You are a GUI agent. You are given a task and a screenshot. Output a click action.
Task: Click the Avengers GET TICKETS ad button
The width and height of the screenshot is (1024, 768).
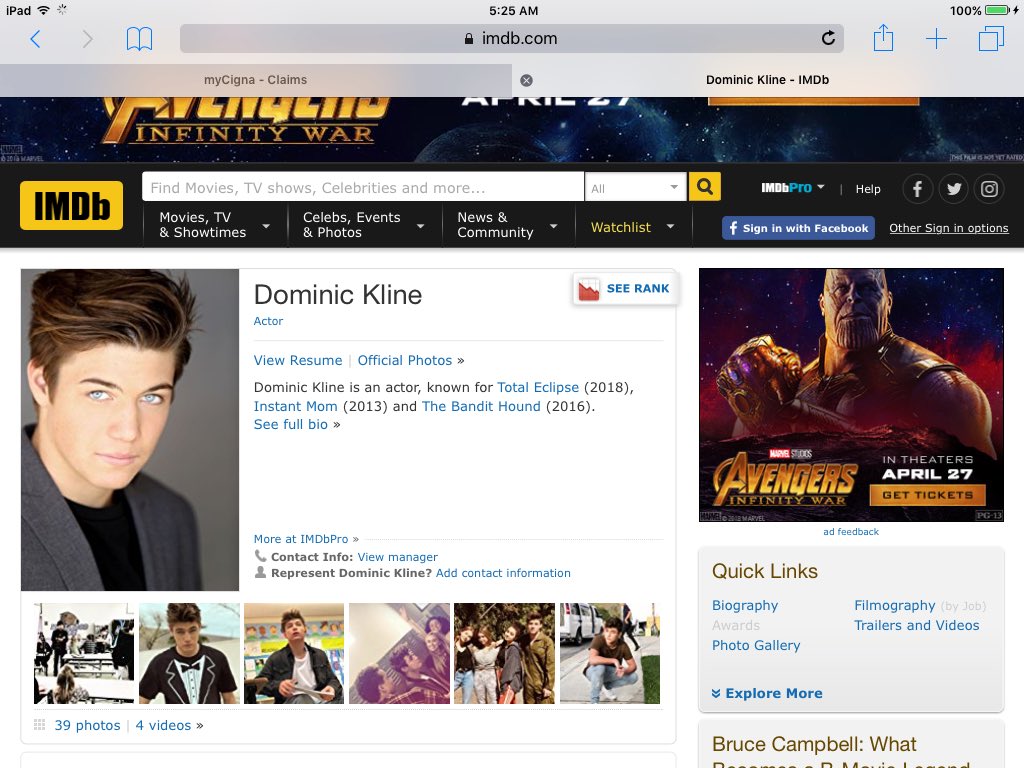[927, 495]
